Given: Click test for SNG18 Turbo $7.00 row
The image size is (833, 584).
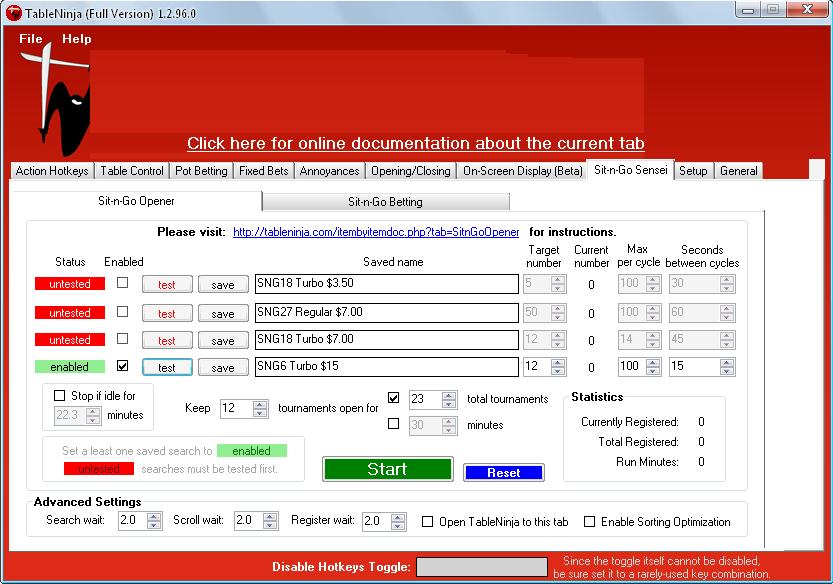Looking at the screenshot, I should click(167, 340).
